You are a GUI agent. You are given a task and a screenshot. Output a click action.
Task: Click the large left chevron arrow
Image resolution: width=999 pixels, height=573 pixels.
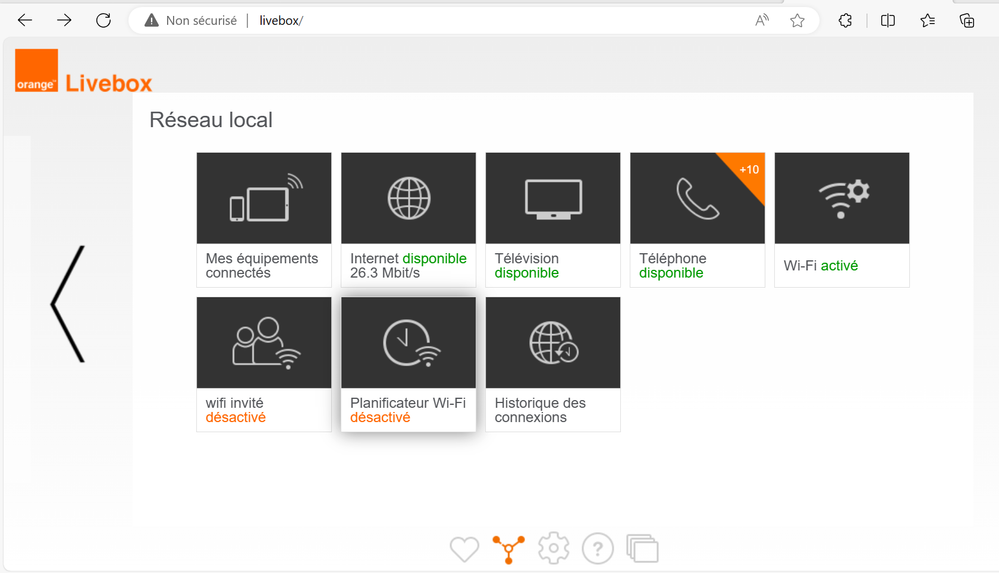tap(68, 304)
